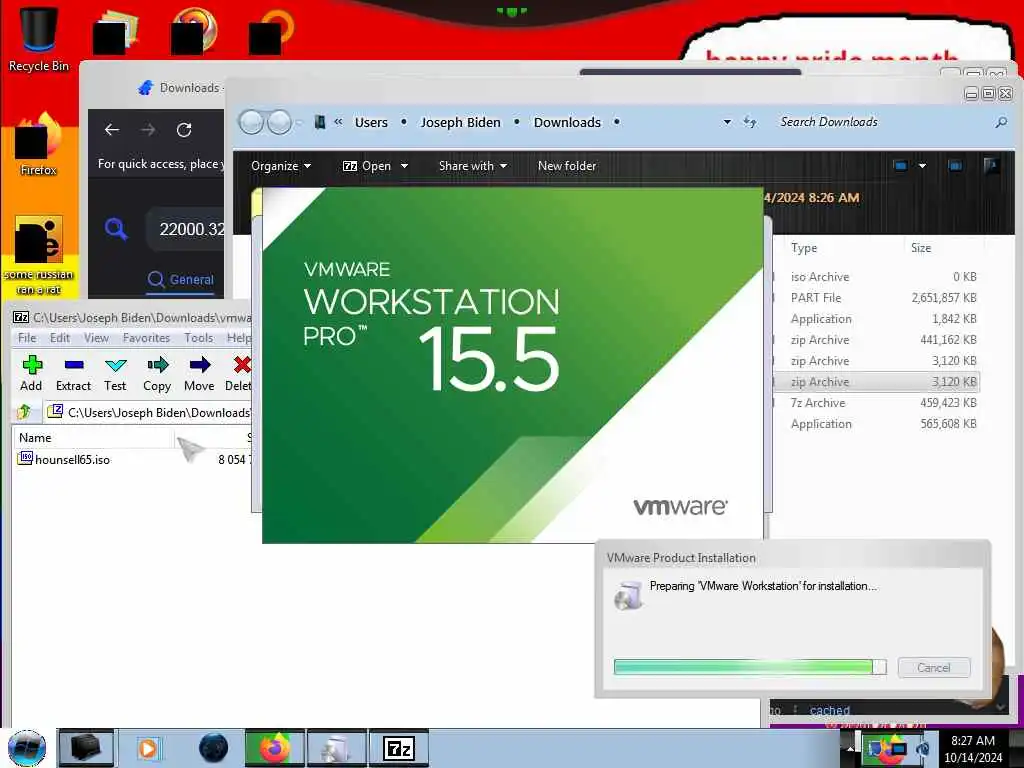This screenshot has width=1024, height=768.
Task: Click the Explorer forward navigation button
Action: (279, 122)
